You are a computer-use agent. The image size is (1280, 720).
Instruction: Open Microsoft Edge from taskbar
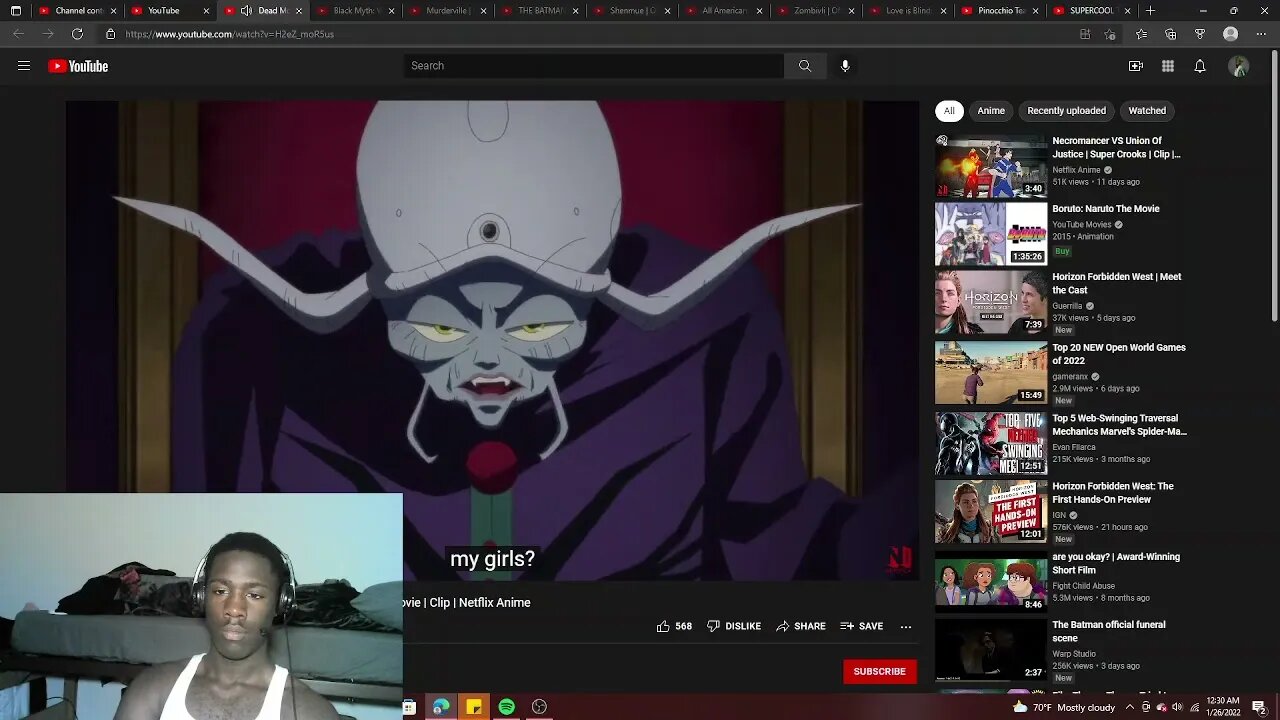[x=441, y=707]
